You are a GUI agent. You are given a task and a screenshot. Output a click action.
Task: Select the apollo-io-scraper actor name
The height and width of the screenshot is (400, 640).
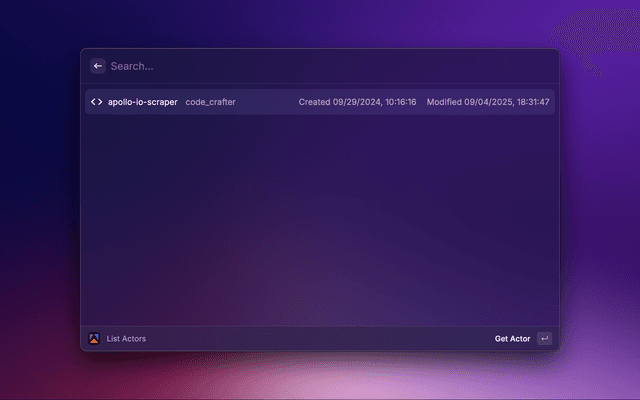142,102
